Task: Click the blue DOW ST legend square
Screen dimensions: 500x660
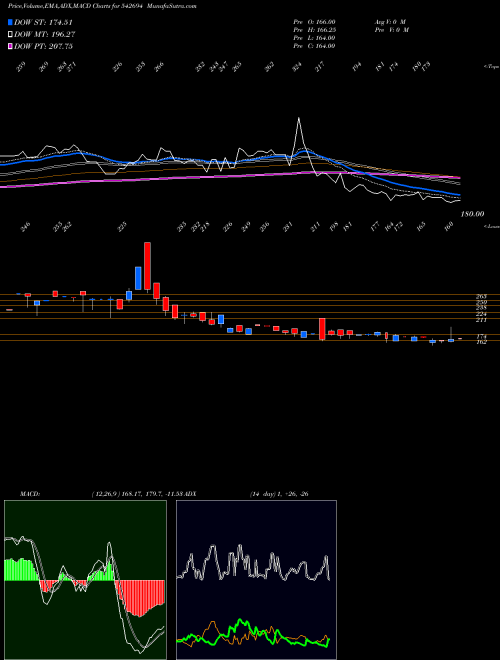Action: pyautogui.click(x=10, y=22)
